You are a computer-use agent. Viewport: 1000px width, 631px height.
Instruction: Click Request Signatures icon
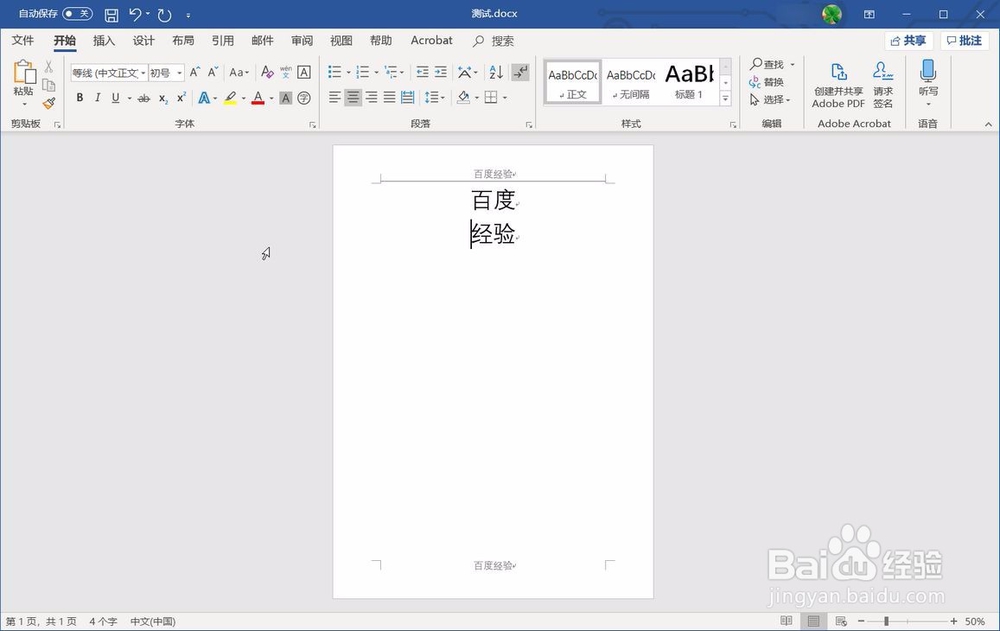[883, 85]
